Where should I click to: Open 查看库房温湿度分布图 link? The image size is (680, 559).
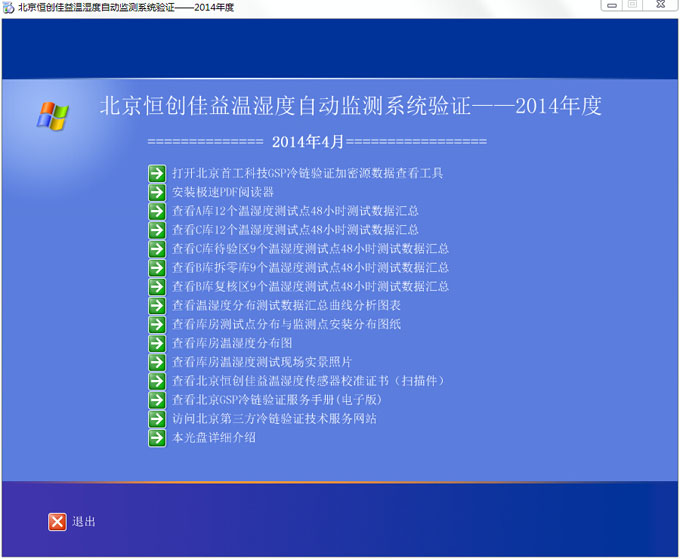tap(232, 343)
